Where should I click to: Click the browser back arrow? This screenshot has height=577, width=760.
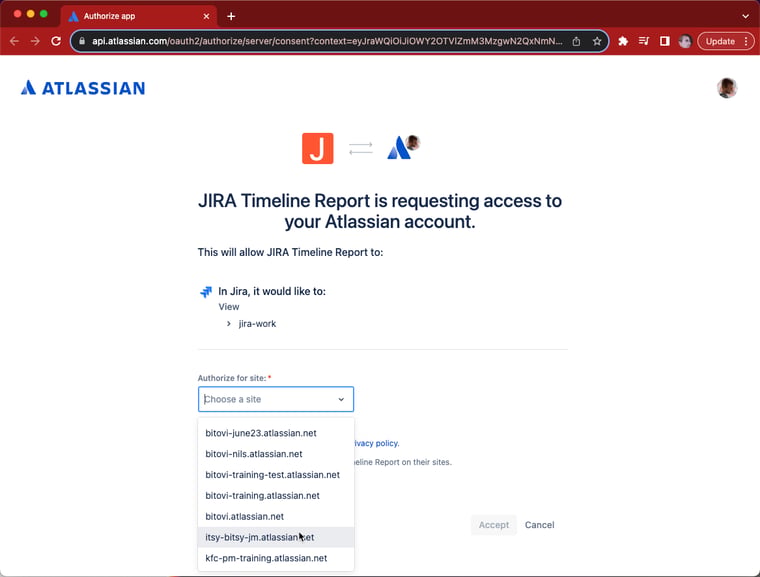14,41
